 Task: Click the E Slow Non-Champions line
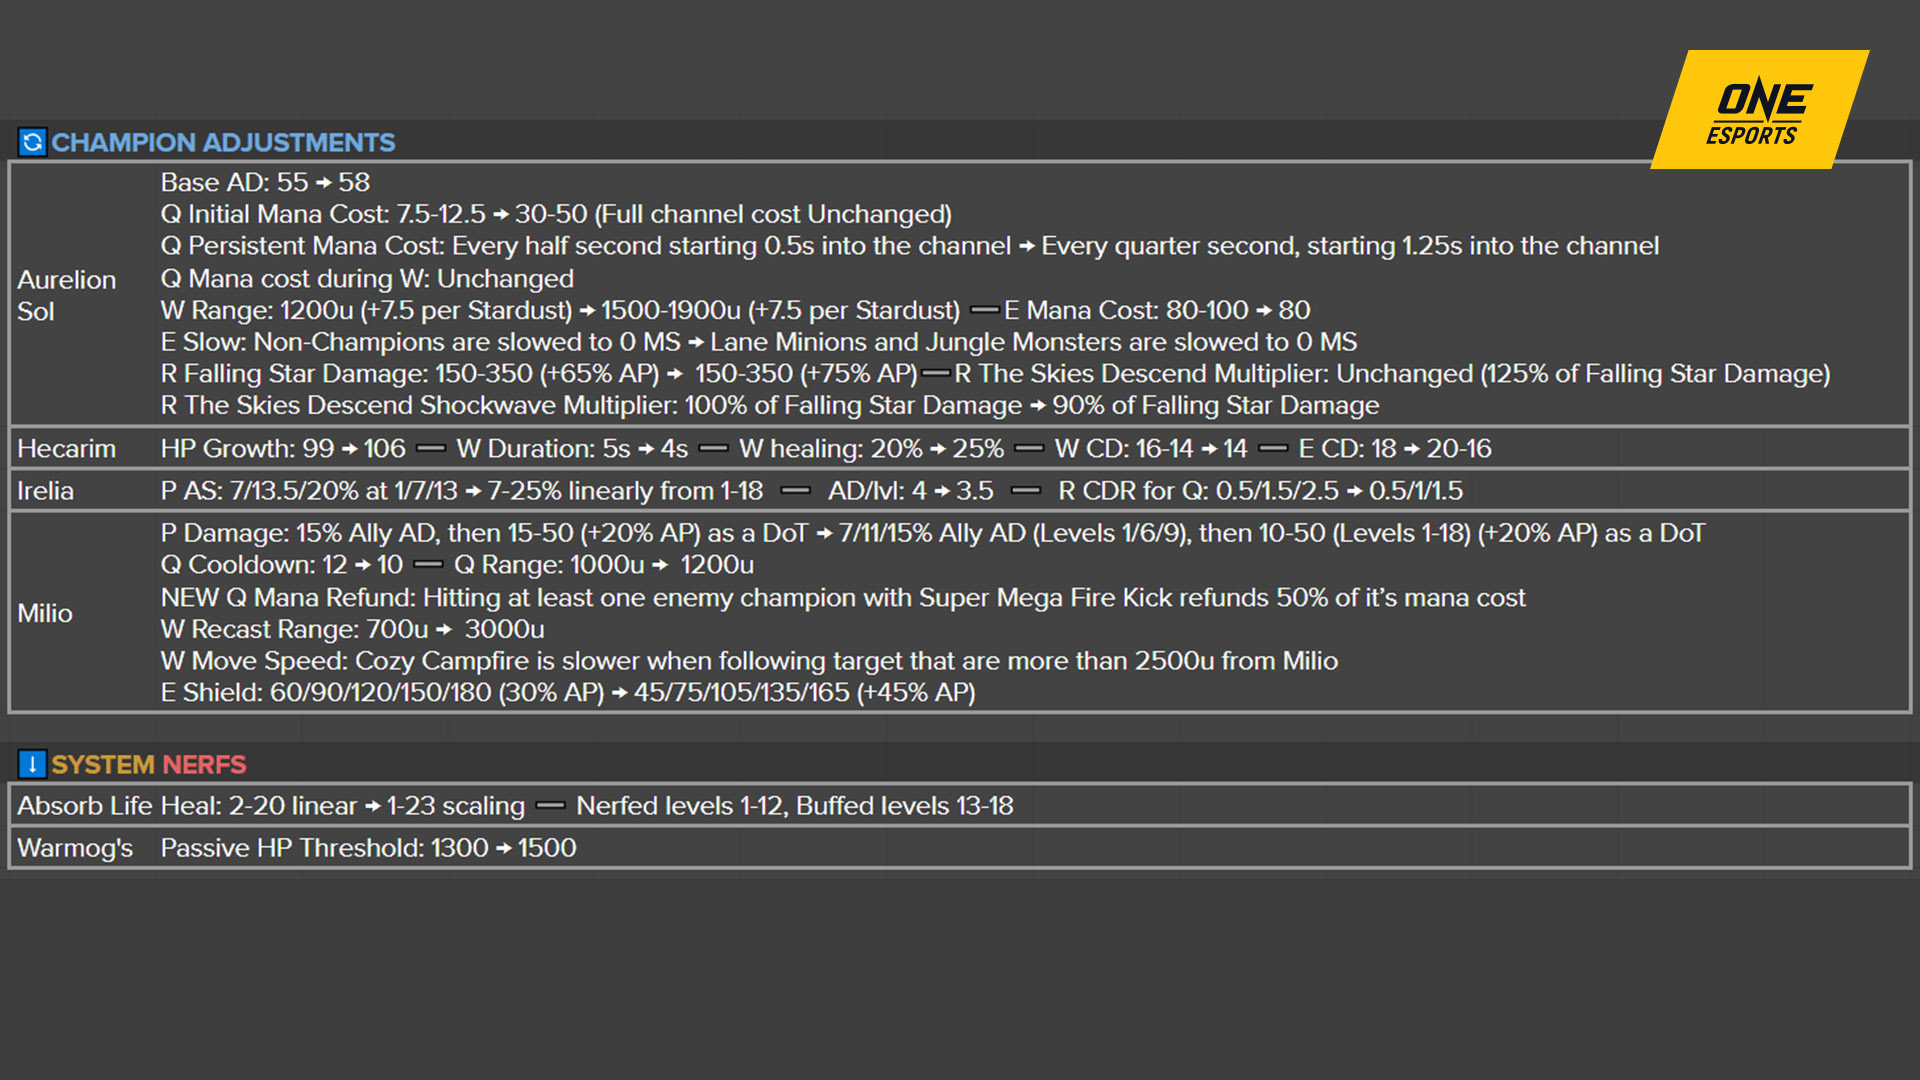point(758,342)
